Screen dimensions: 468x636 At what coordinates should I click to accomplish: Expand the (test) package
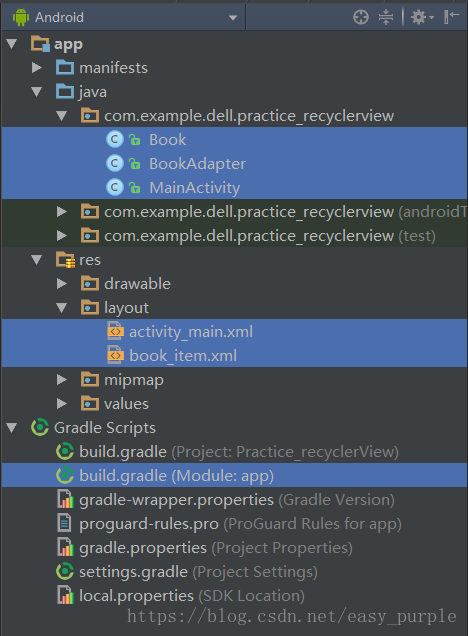point(62,235)
